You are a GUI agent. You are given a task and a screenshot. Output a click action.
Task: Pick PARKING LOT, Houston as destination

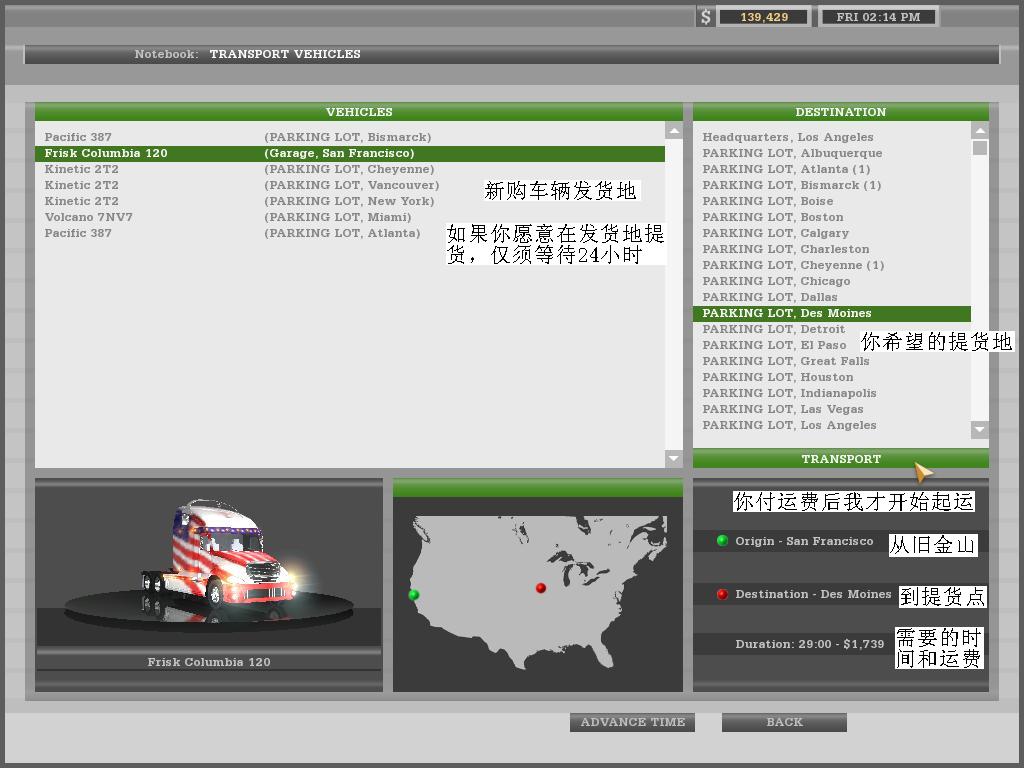(777, 377)
